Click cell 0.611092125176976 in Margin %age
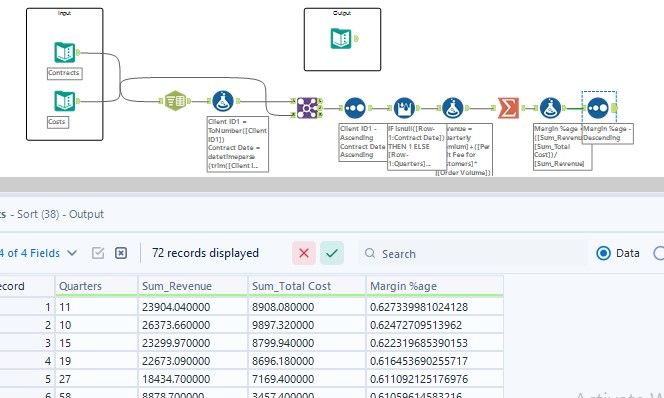 coord(435,379)
